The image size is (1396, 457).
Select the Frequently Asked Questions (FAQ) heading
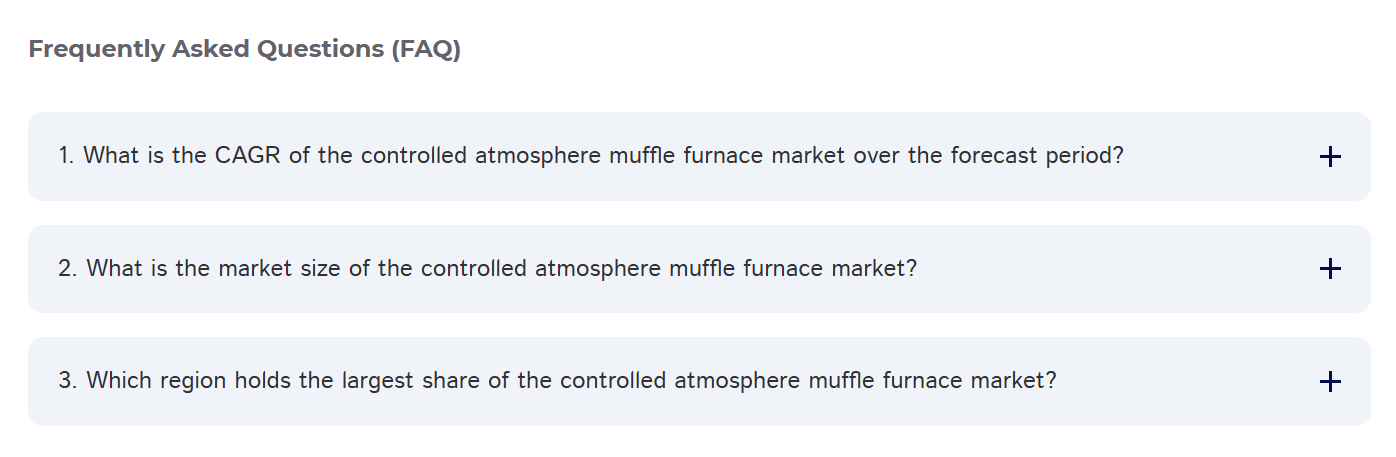point(245,49)
